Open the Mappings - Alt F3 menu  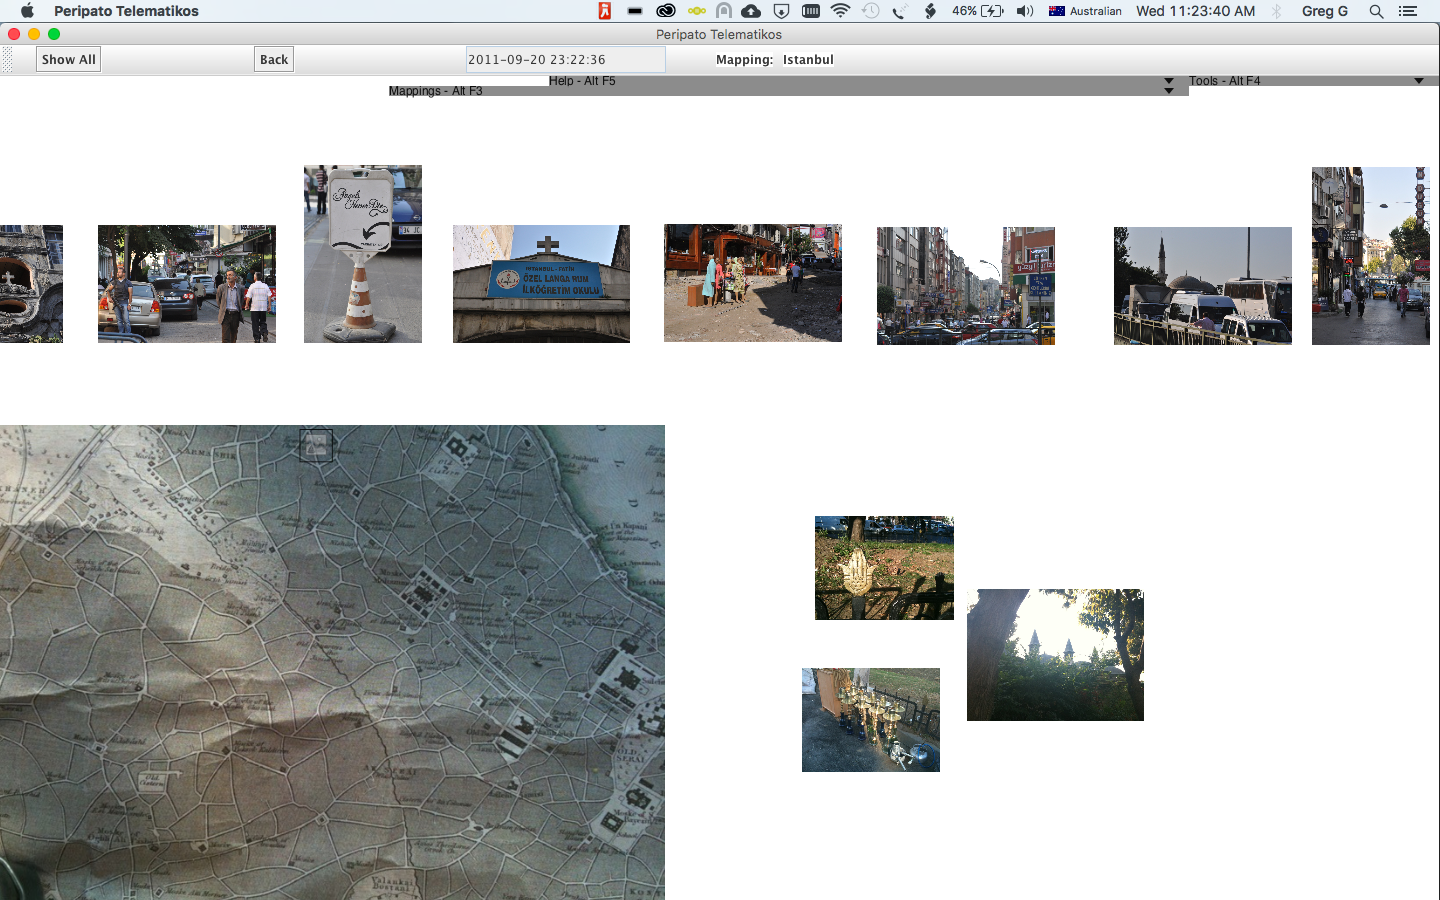pyautogui.click(x=435, y=91)
